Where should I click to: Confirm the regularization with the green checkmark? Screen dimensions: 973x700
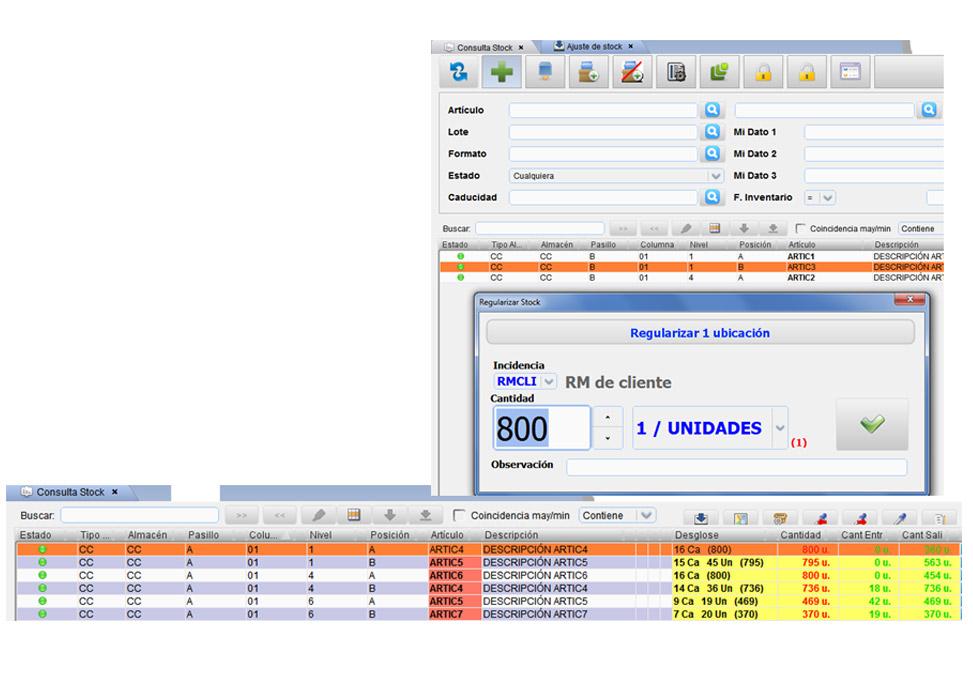[x=872, y=424]
